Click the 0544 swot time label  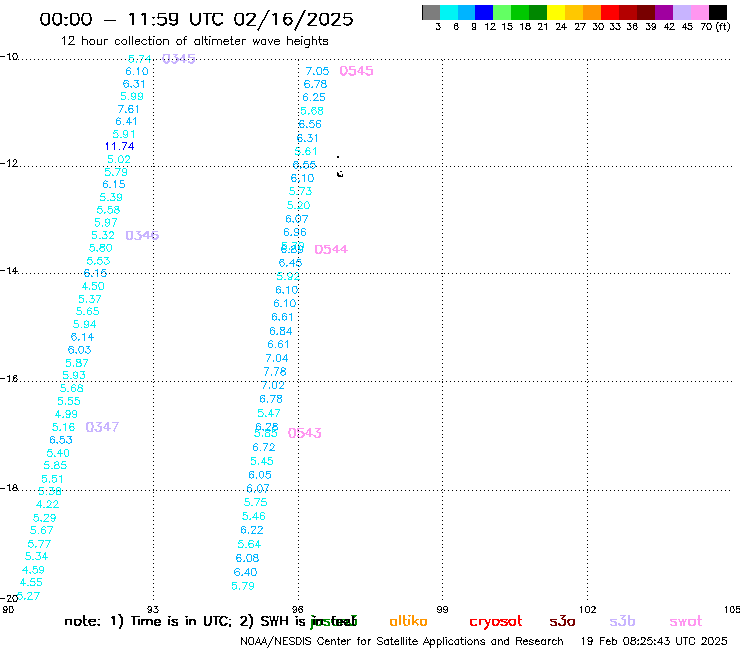[331, 249]
